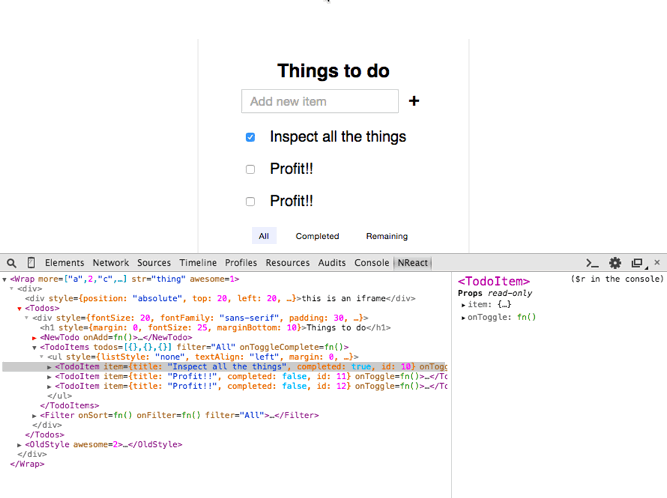This screenshot has width=667, height=498.
Task: Switch to the Sources tab
Action: pos(154,263)
